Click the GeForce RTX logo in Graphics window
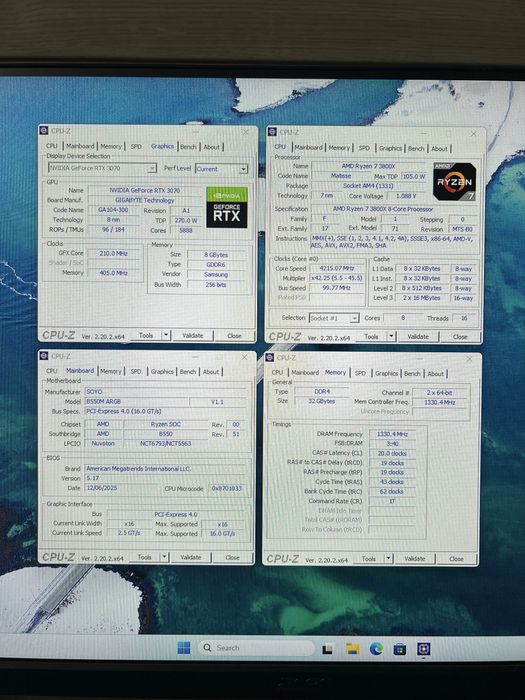This screenshot has height=700, width=525. coord(227,207)
